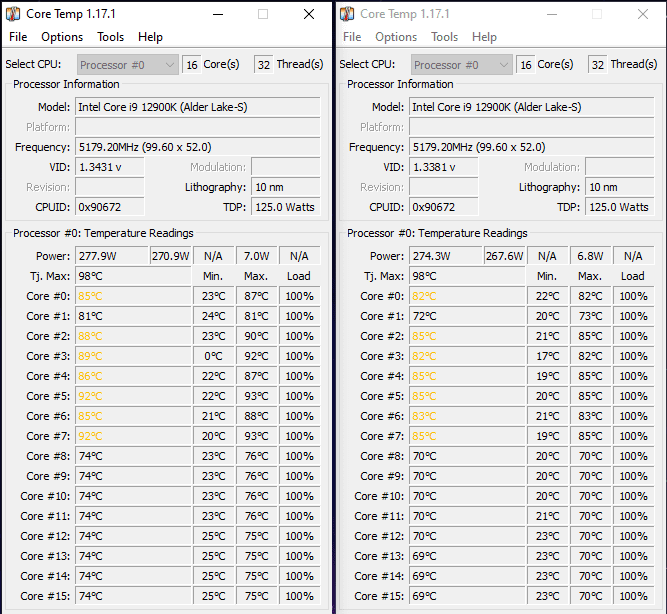Click the VID field showing 1.3381 v
This screenshot has height=614, width=667.
tap(443, 167)
